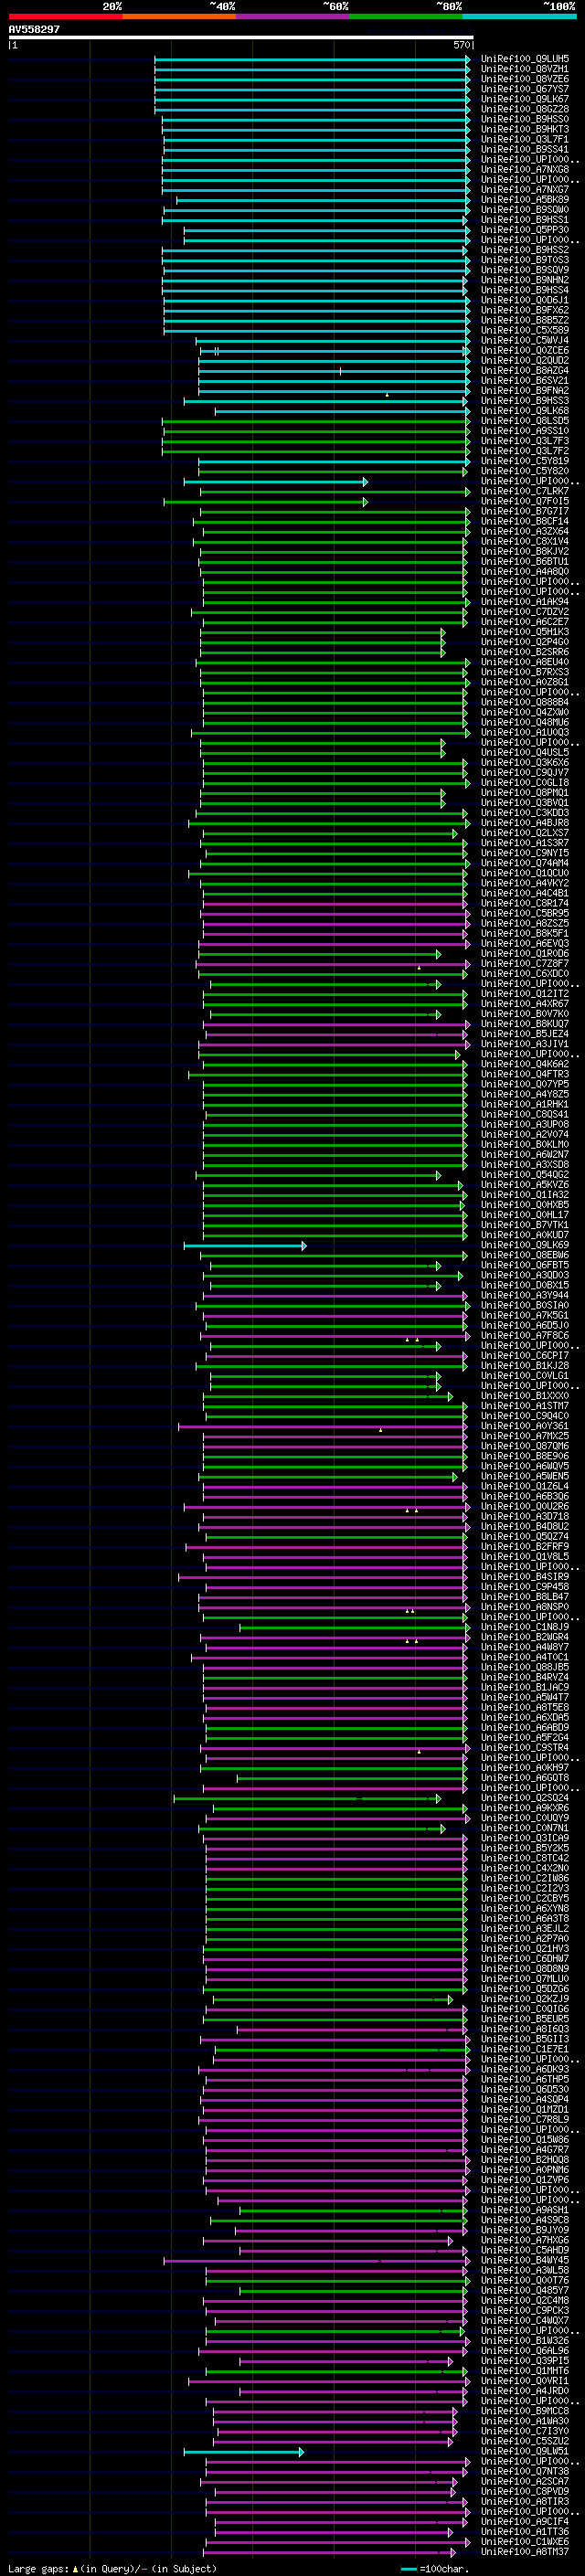Select hit label UniRef100_C5WVJ4
Screen dimensions: 585x2576
pyautogui.click(x=525, y=340)
